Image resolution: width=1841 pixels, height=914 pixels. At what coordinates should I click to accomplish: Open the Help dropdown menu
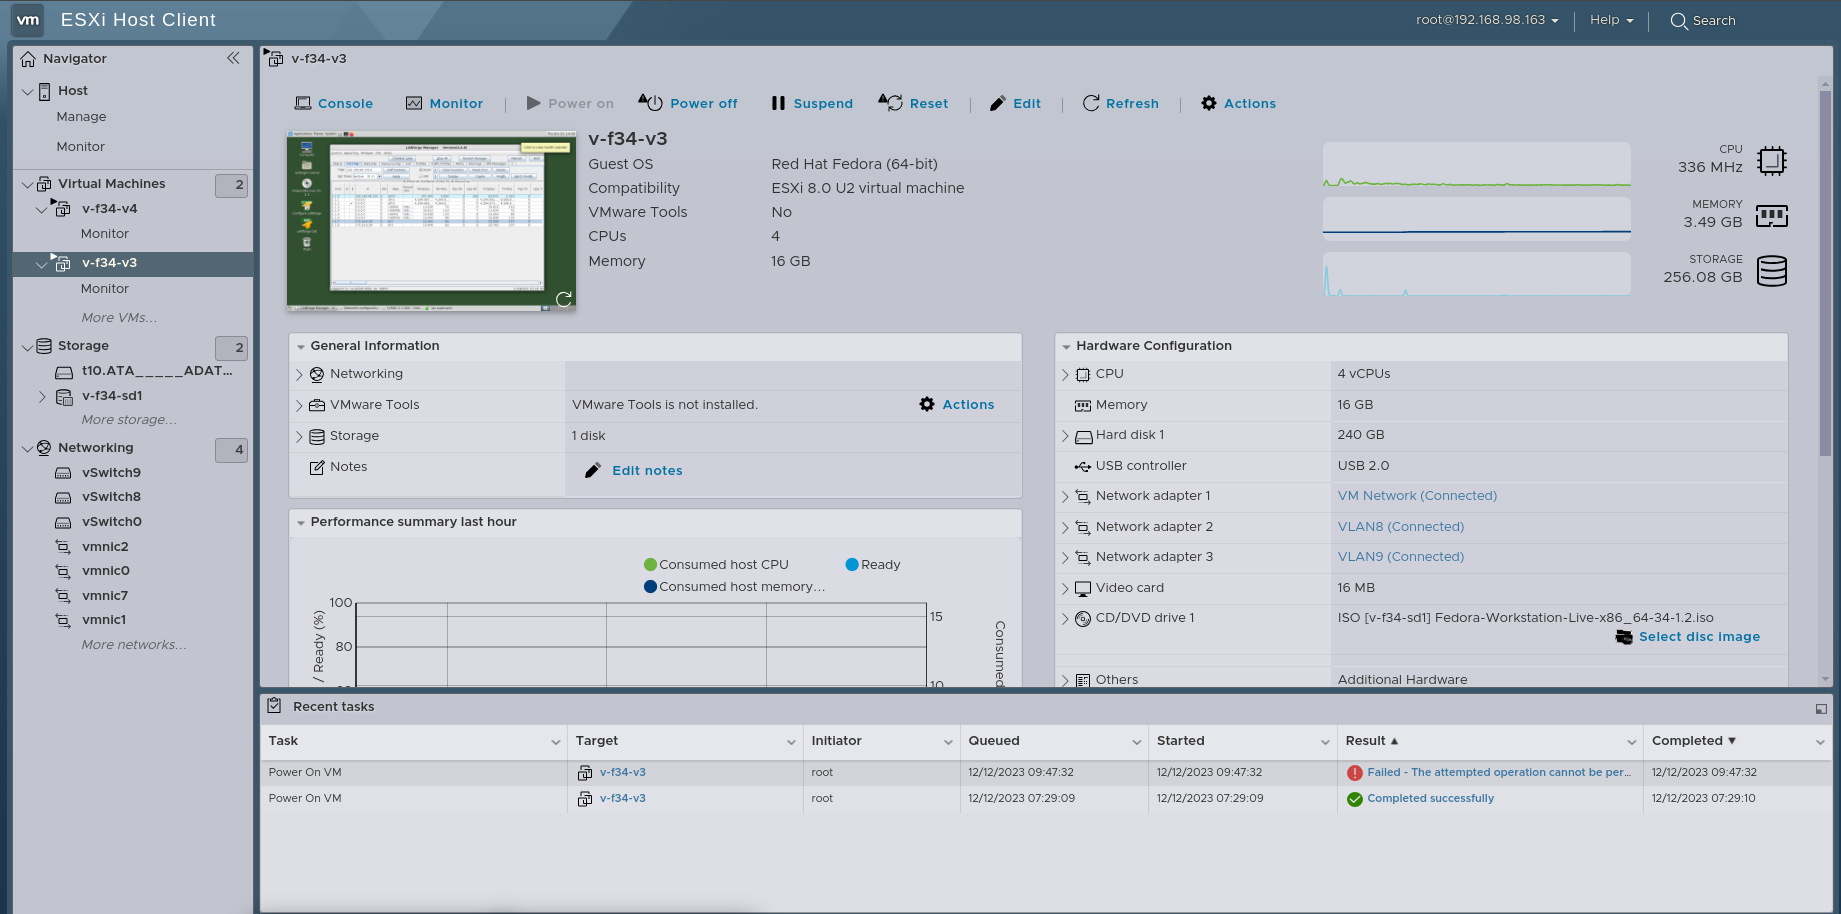[1611, 20]
